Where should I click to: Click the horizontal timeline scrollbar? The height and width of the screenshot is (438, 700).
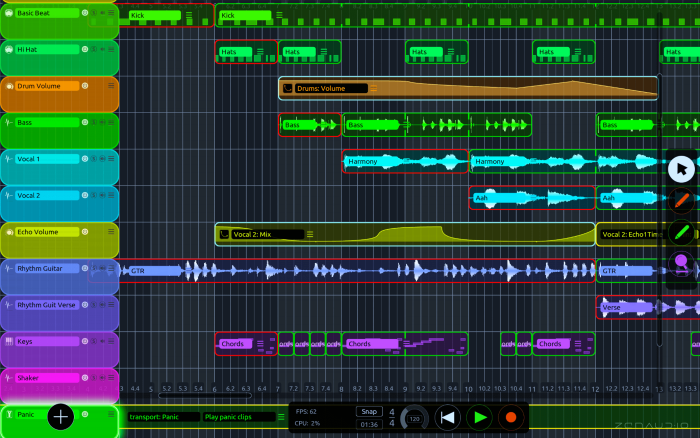pos(205,395)
